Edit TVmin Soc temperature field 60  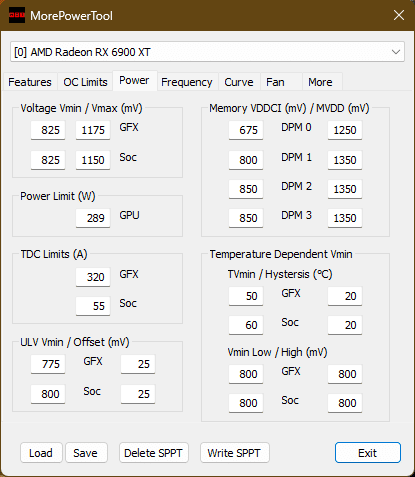pyautogui.click(x=246, y=325)
